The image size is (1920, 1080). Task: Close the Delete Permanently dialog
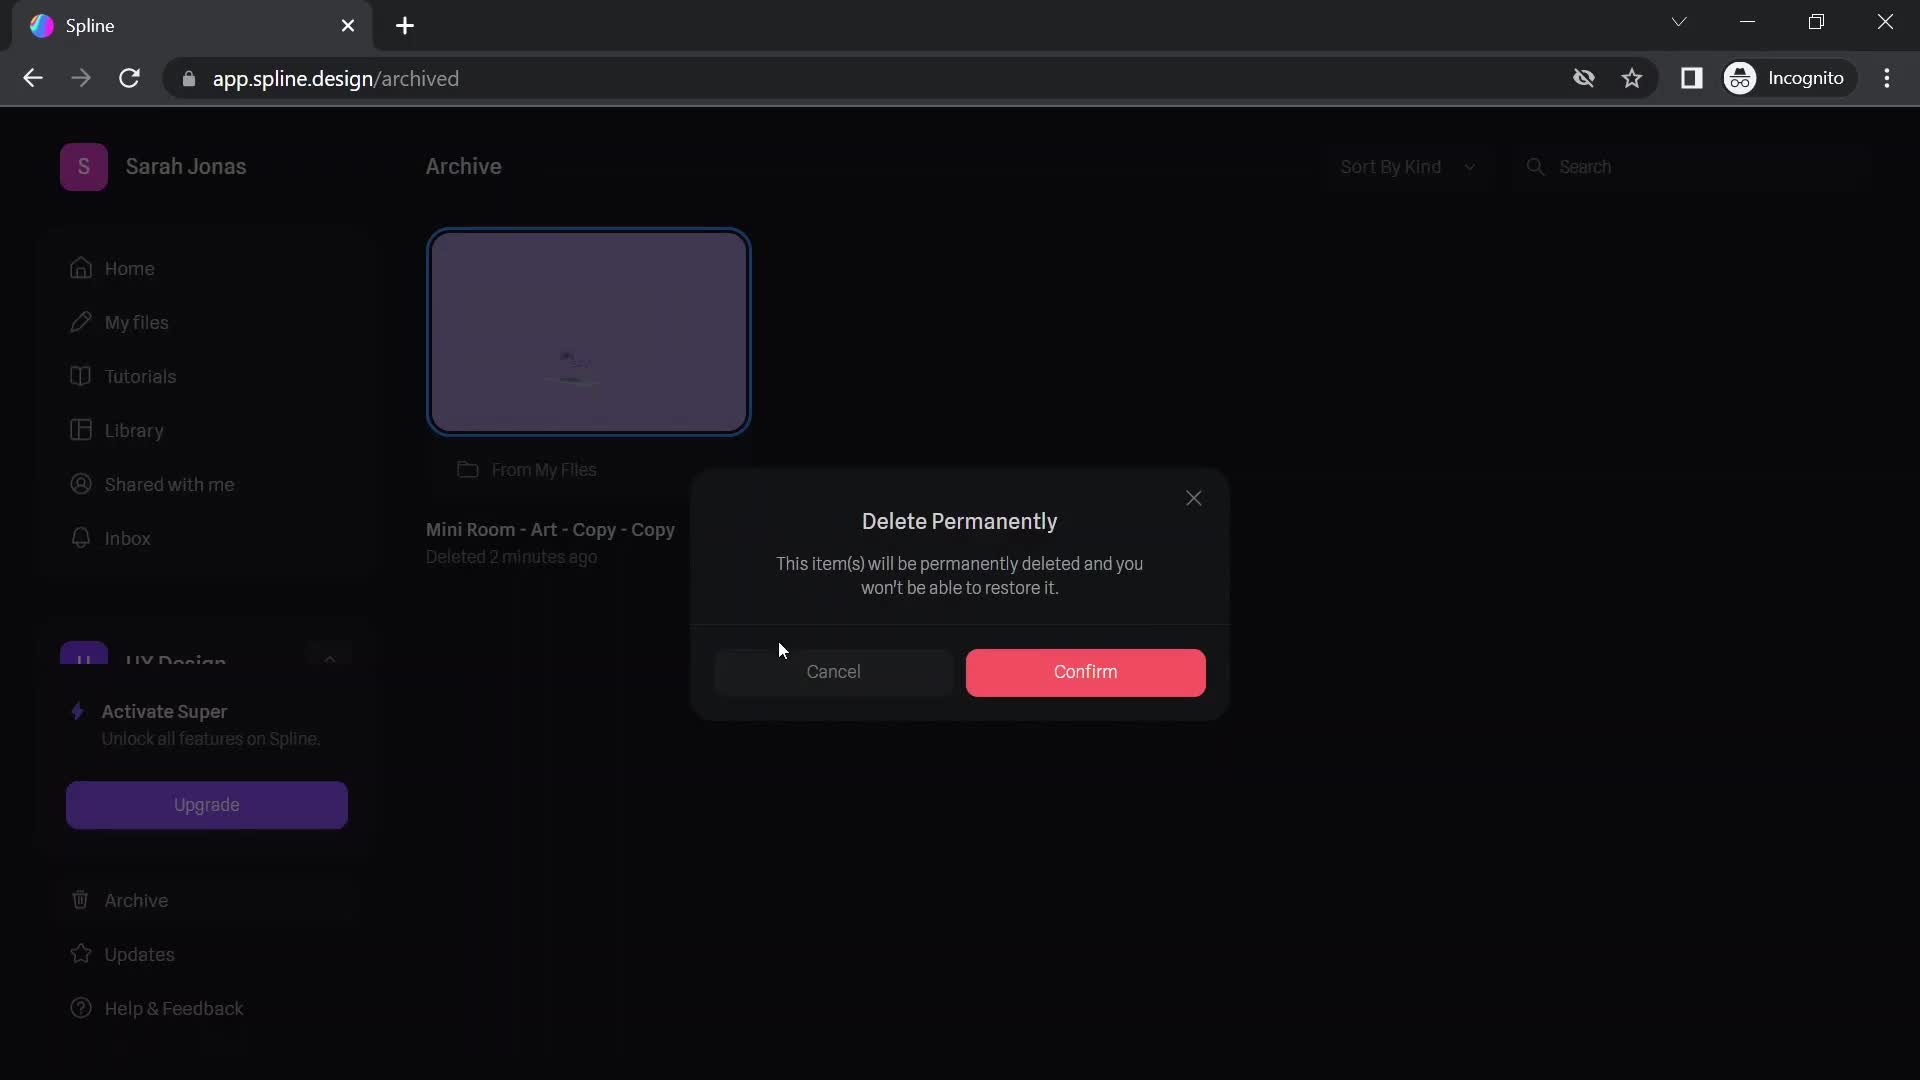(x=1195, y=498)
